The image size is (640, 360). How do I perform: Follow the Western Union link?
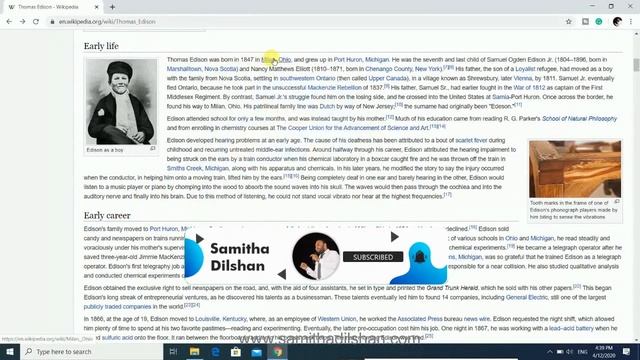(337, 319)
